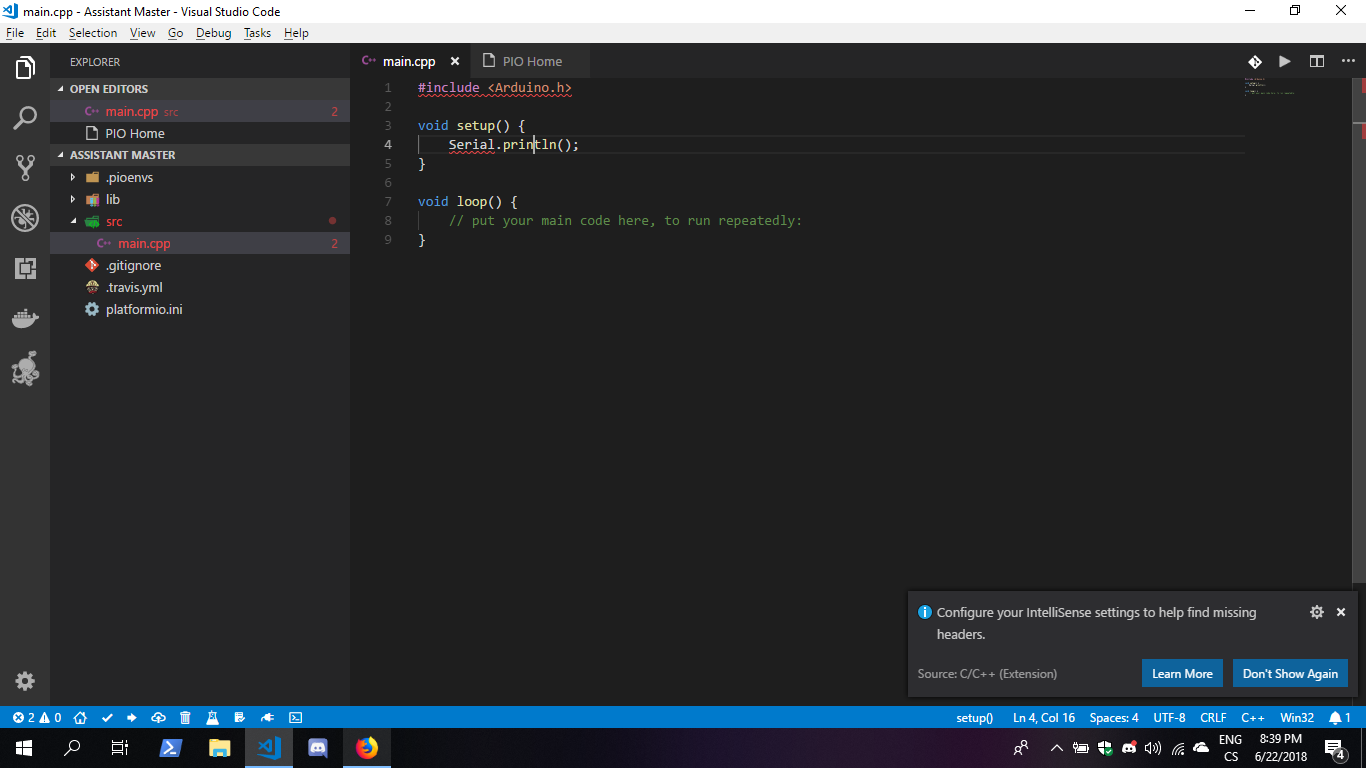The image size is (1366, 768).
Task: Change line ending by clicking CRLF
Action: click(x=1213, y=717)
